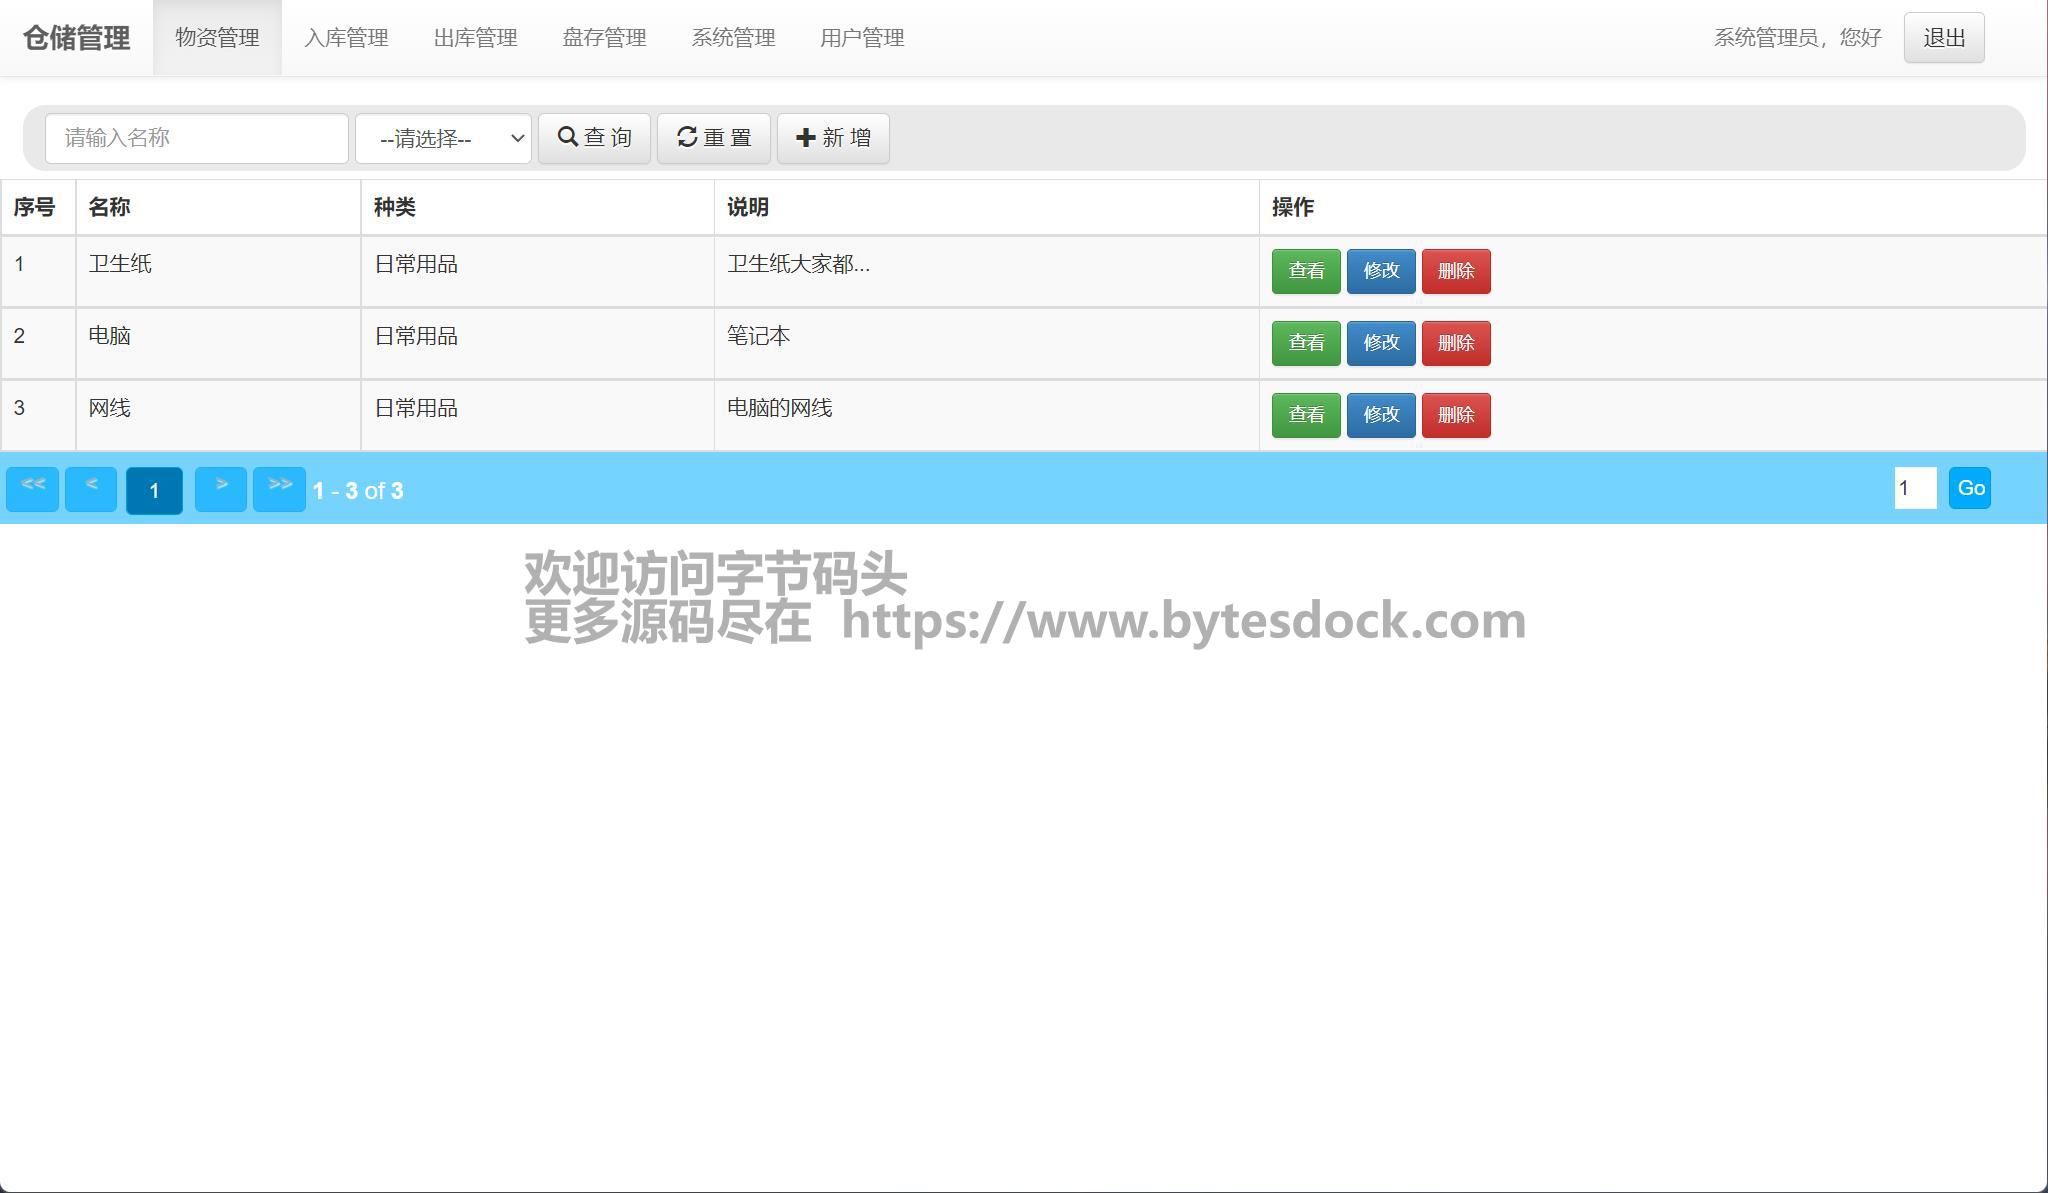Screen dimensions: 2048x1193
Task: Switch to 盘存管理 menu
Action: 604,38
